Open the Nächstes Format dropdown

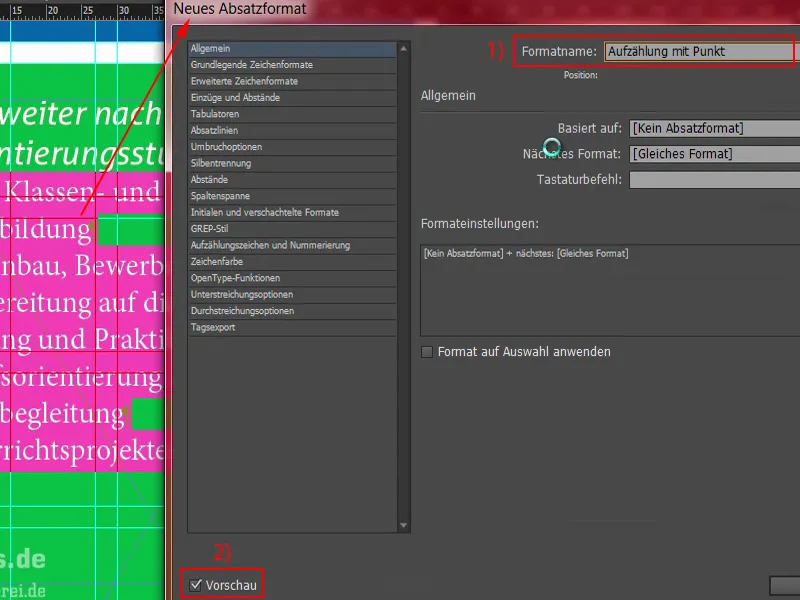pos(714,154)
